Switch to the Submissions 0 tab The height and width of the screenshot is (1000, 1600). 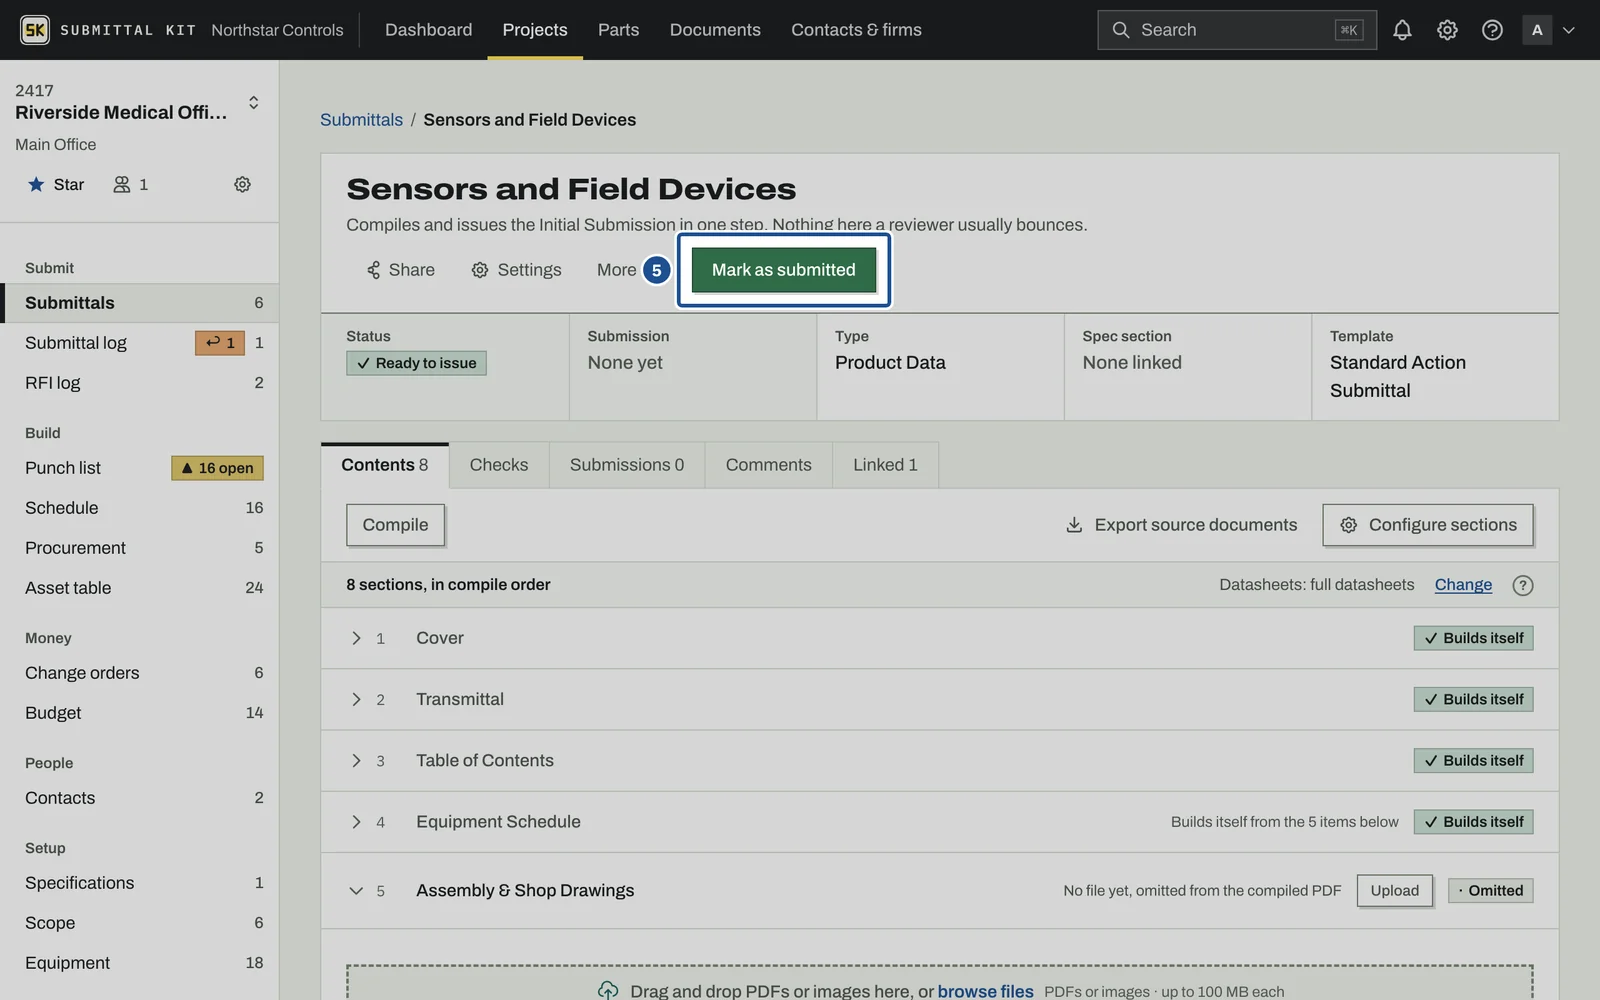627,465
